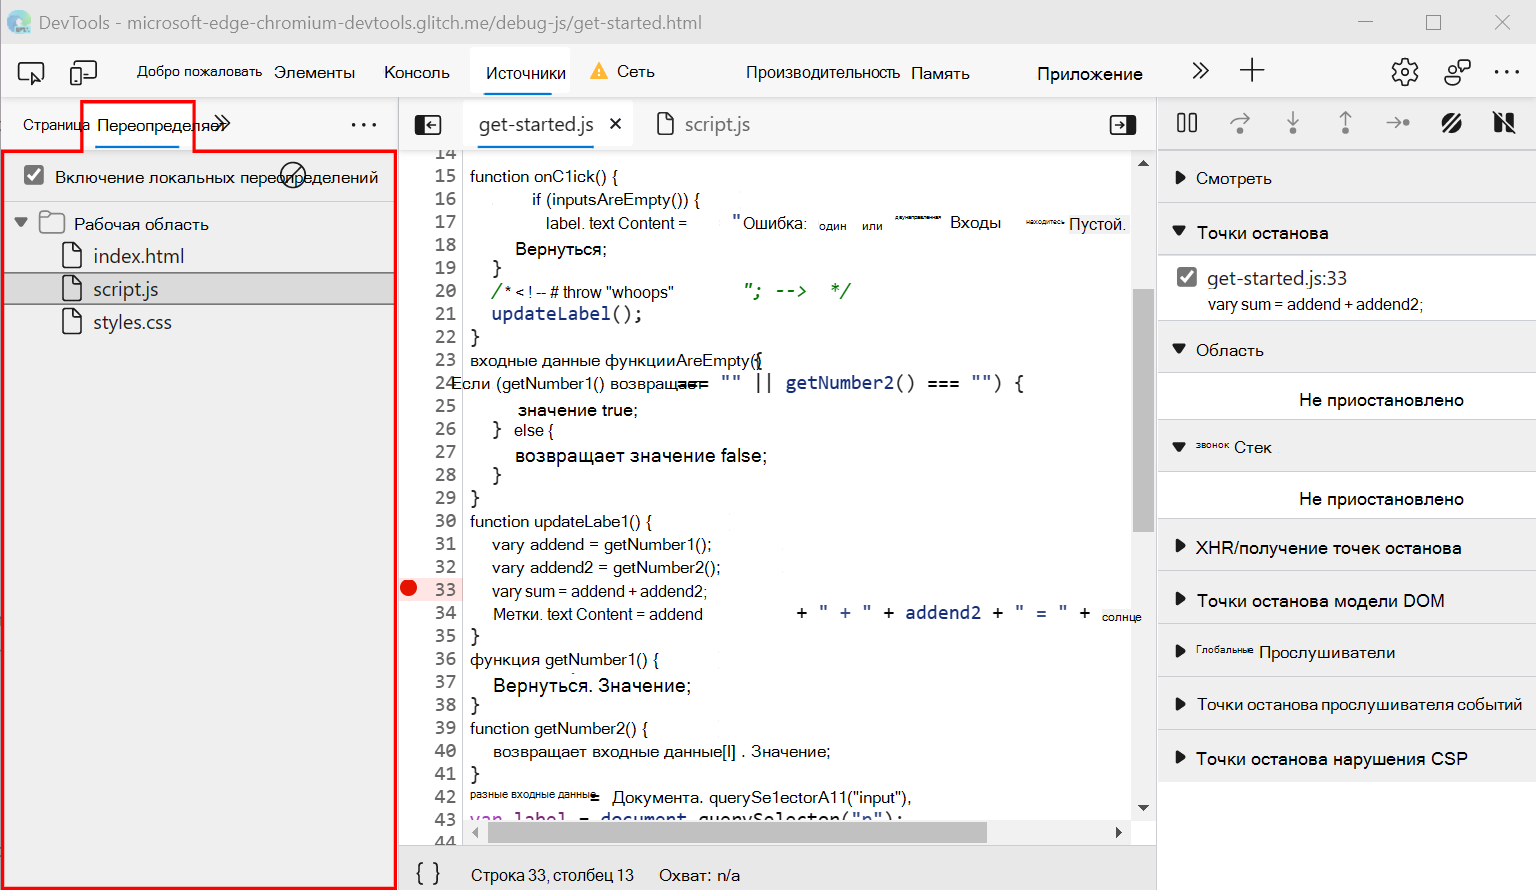Click line number 30 in gutter
The image size is (1536, 890).
point(445,520)
